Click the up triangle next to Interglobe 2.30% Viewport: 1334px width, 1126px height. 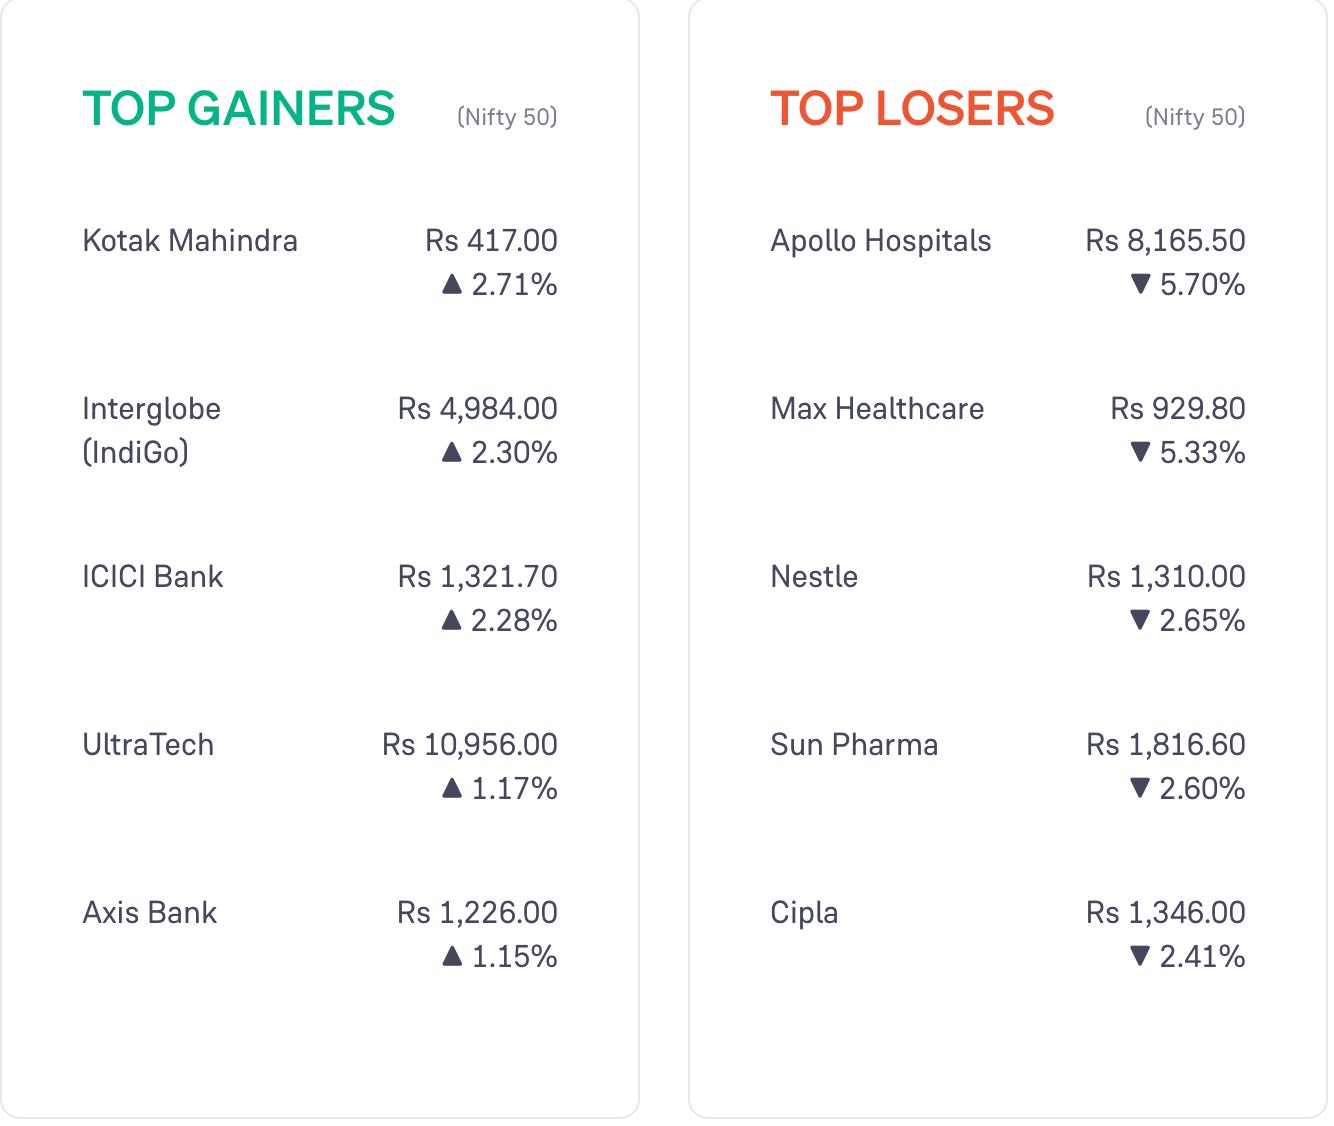click(451, 453)
